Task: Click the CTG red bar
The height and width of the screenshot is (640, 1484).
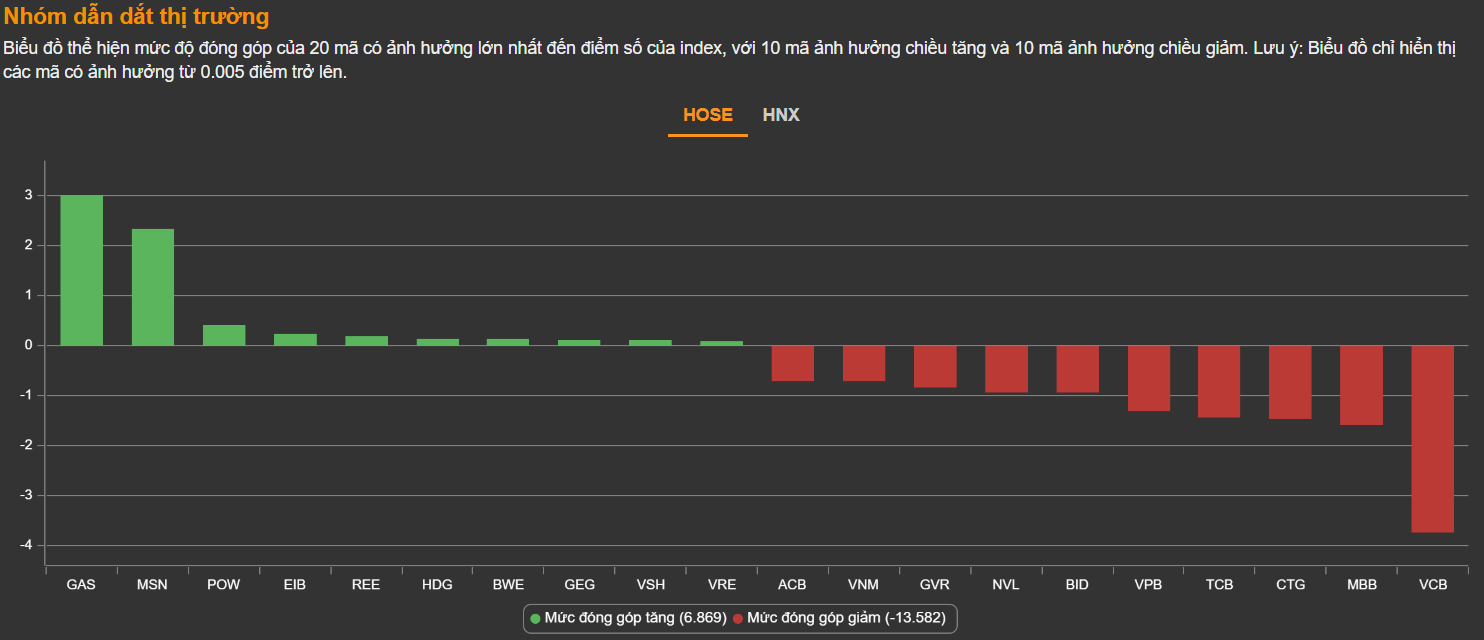Action: pos(1290,382)
